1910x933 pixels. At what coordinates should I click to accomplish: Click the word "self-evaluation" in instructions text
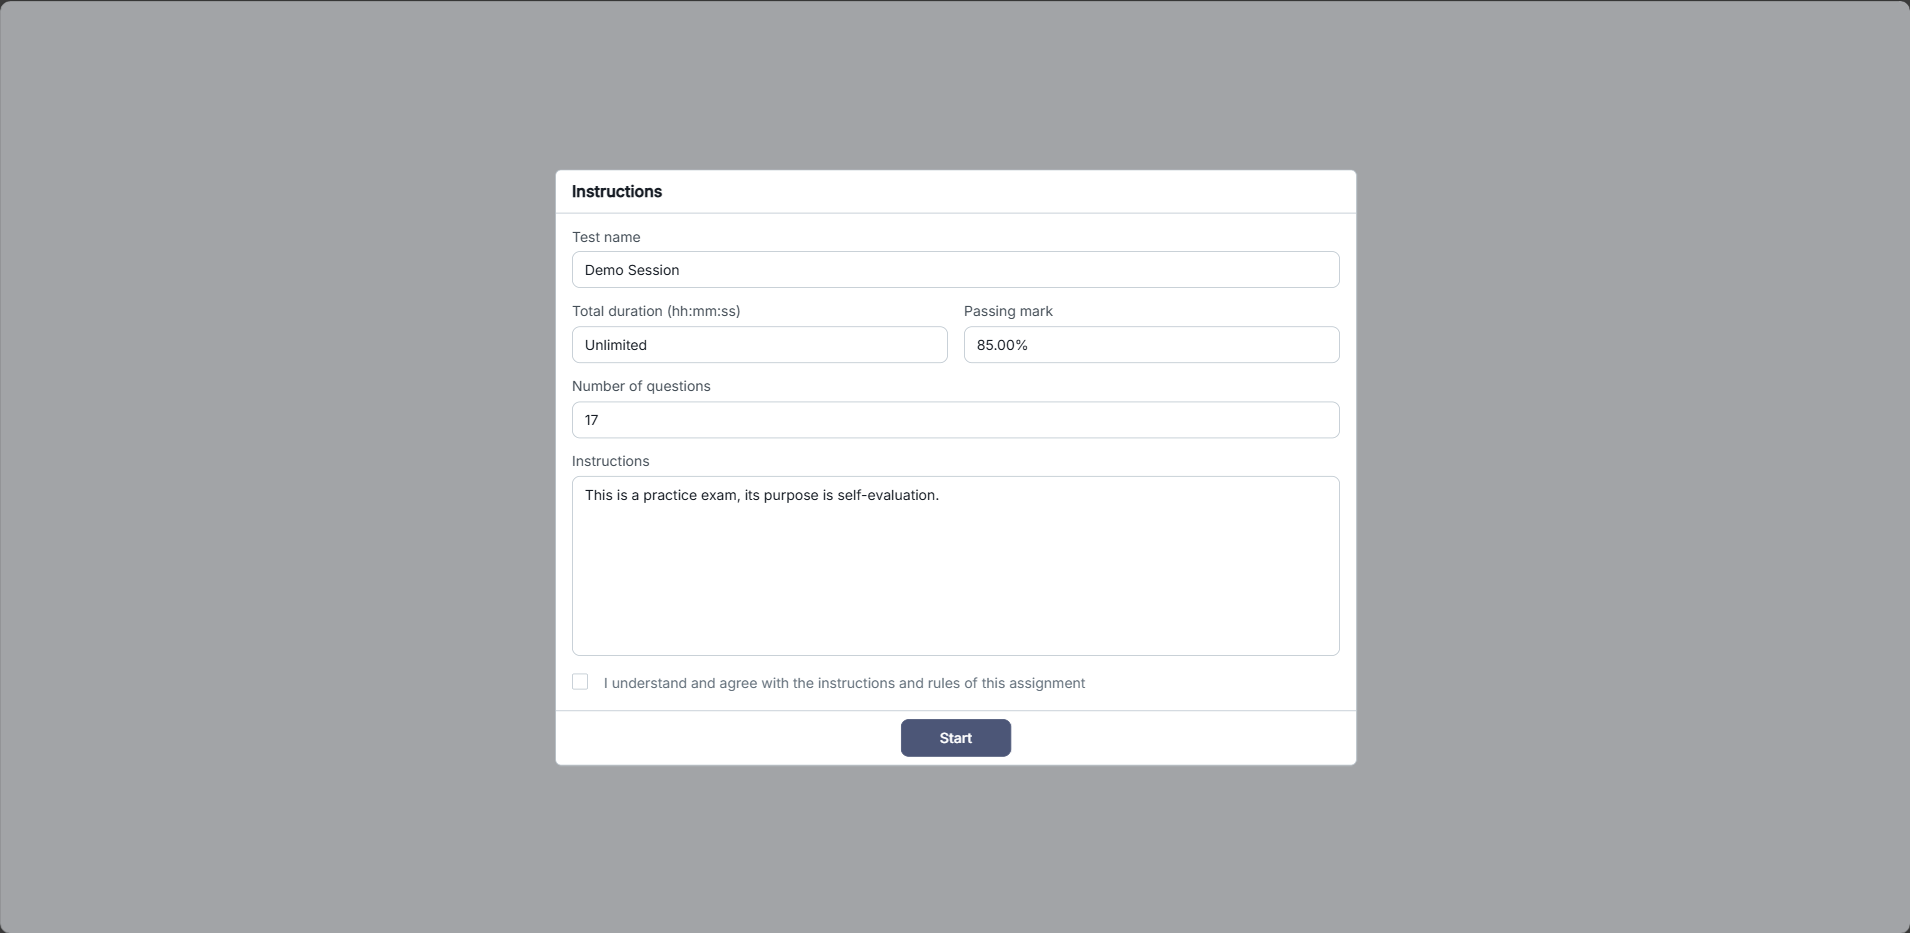tap(886, 495)
